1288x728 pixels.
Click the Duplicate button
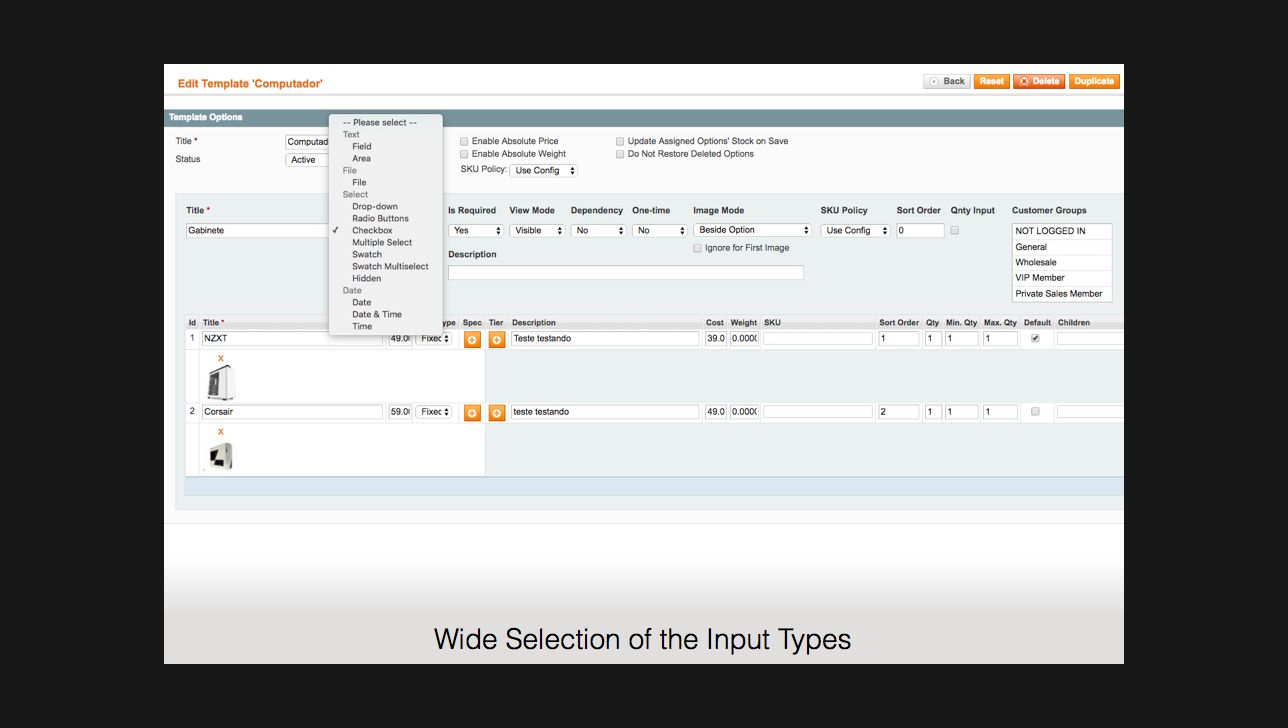click(x=1094, y=81)
